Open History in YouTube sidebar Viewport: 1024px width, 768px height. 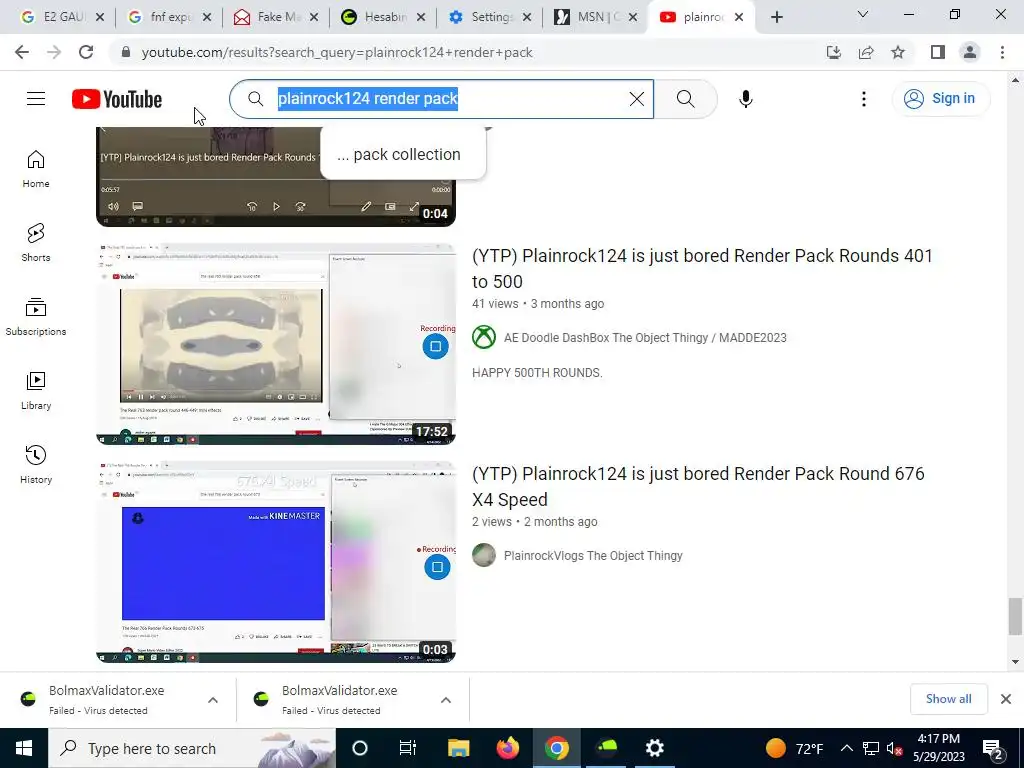point(36,464)
